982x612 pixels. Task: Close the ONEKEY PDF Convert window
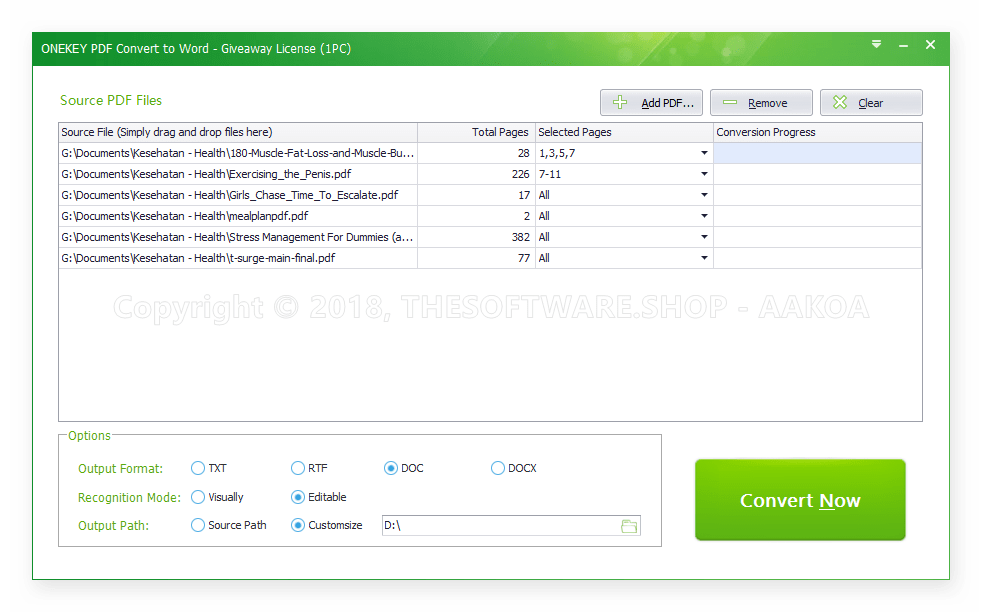930,45
